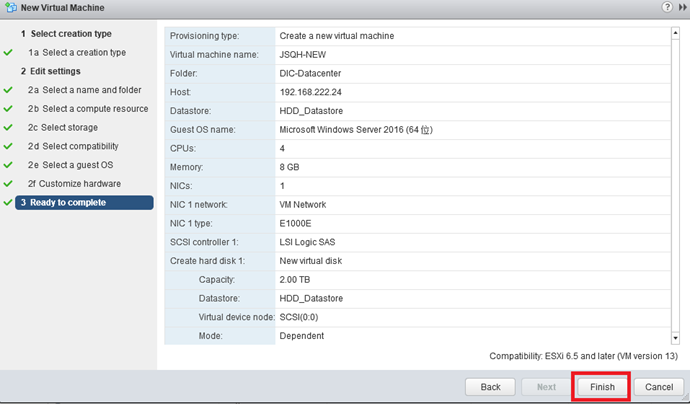
Task: Cancel the New Virtual Machine wizard
Action: pos(659,387)
